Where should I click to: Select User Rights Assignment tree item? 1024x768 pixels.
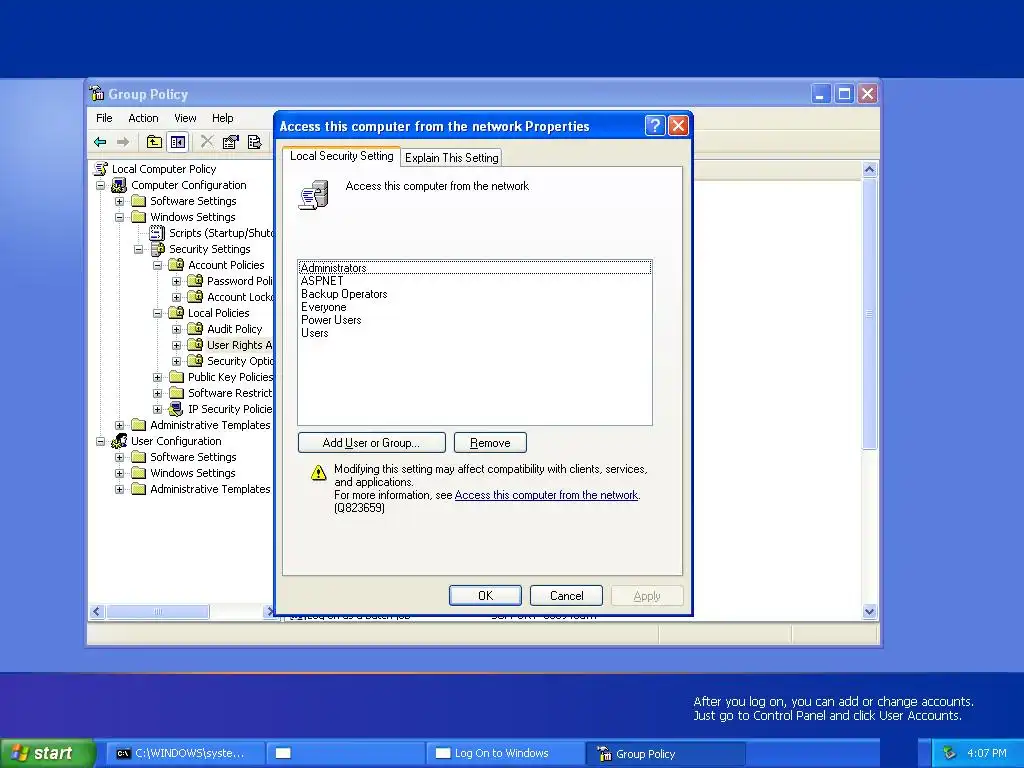click(x=239, y=345)
